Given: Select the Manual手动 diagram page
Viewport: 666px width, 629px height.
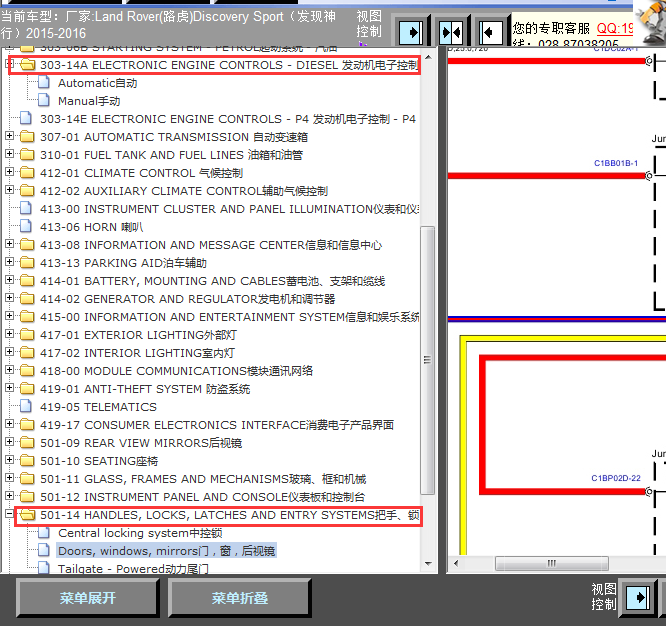Looking at the screenshot, I should click(89, 101).
